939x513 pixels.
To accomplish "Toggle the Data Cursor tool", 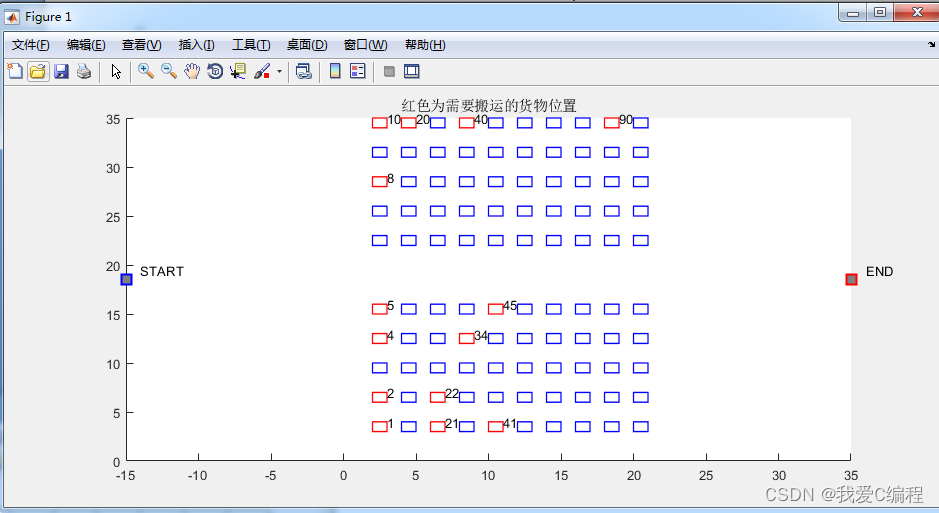I will [238, 71].
